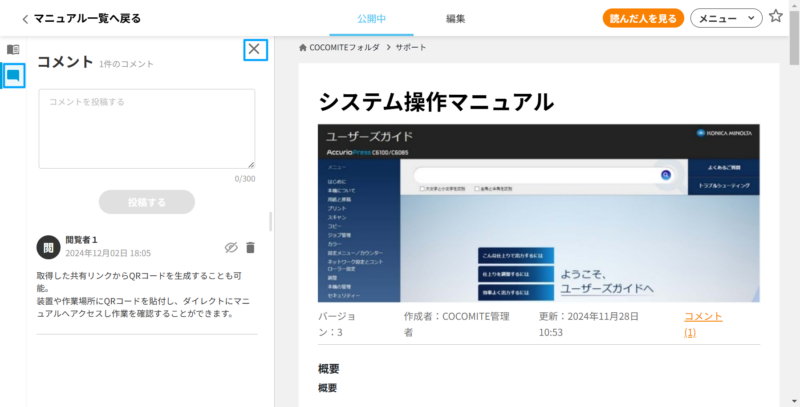The image size is (800, 407).
Task: Open the サポート breadcrumb
Action: tap(411, 47)
